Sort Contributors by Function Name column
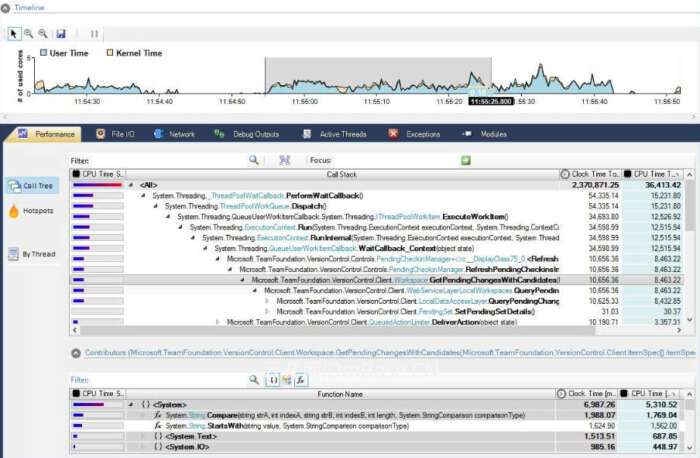This screenshot has height=458, width=700. point(340,394)
